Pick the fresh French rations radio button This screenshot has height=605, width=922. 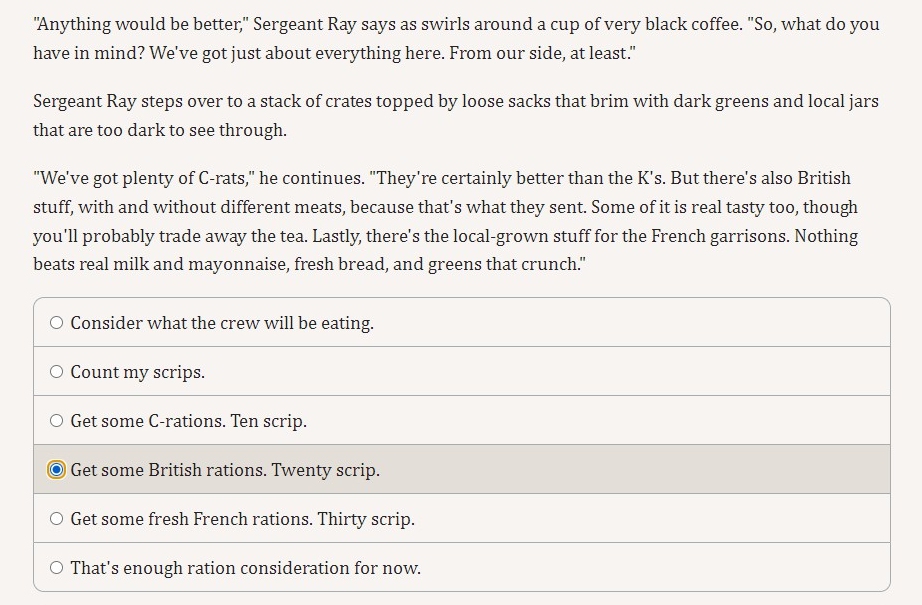pos(56,519)
